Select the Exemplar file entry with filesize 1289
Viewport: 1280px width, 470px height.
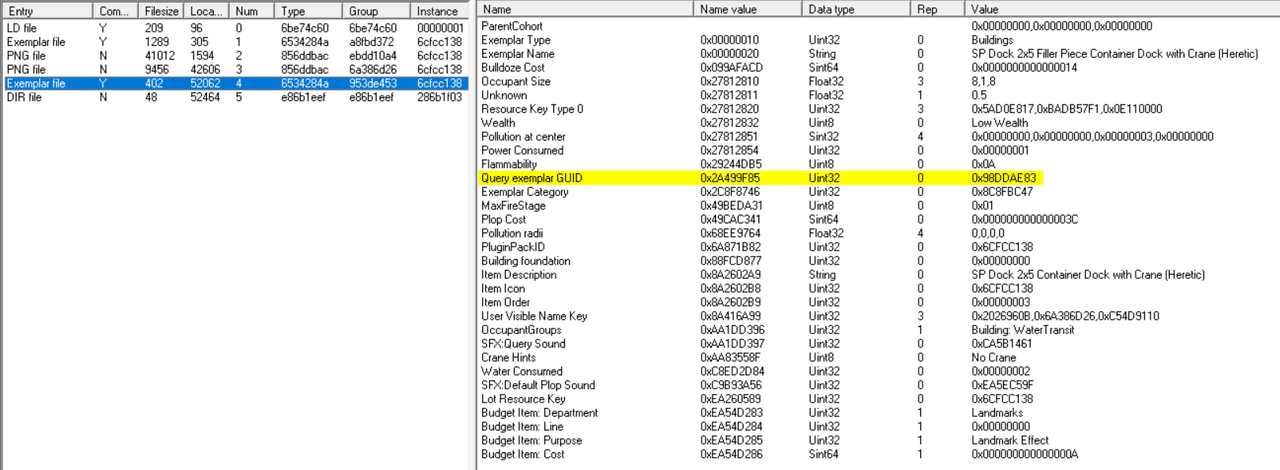[x=233, y=42]
